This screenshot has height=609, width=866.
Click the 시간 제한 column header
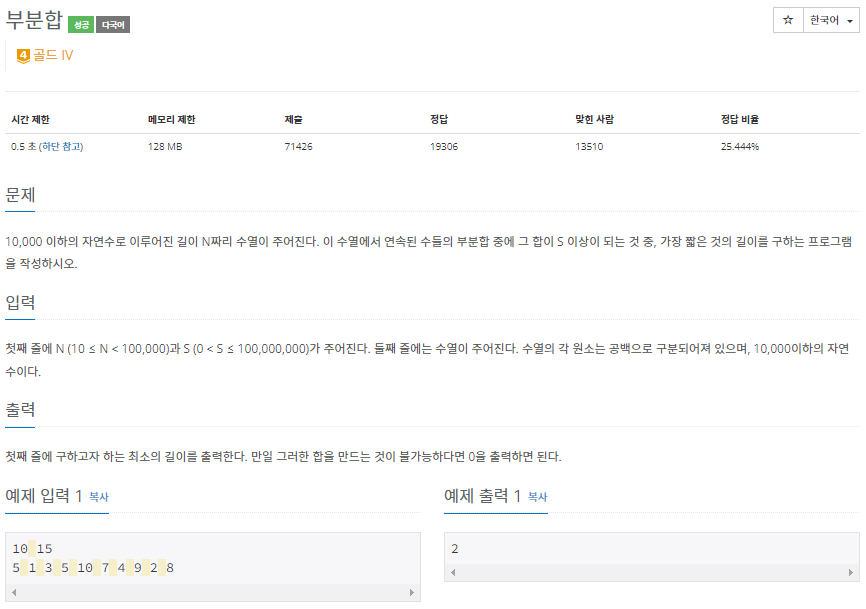pos(30,119)
